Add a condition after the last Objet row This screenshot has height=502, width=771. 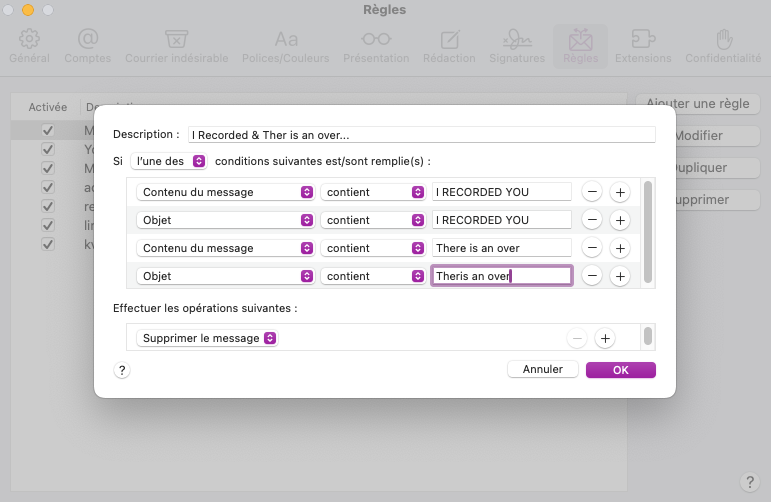point(619,276)
